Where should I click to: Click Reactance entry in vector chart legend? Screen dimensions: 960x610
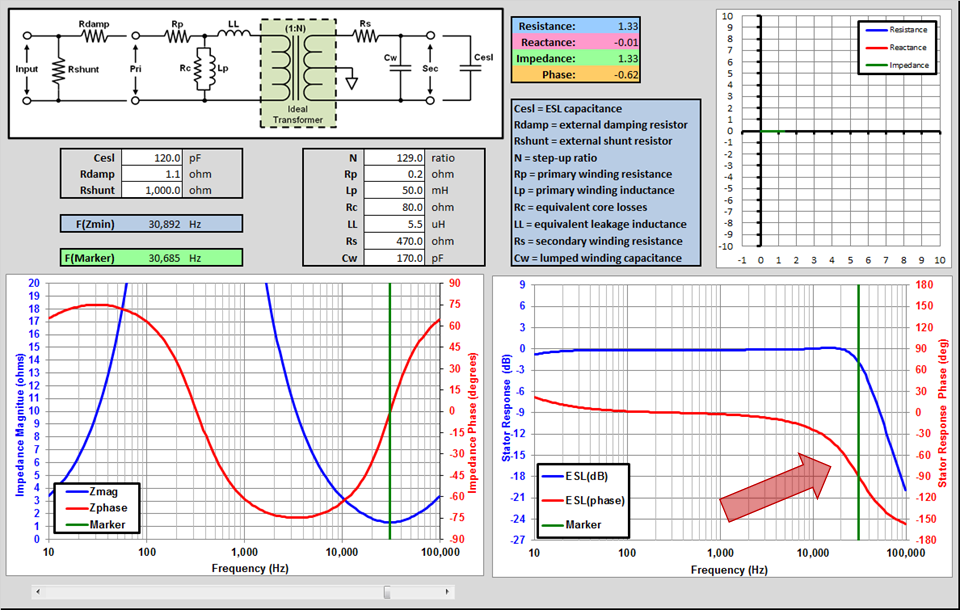pos(896,47)
